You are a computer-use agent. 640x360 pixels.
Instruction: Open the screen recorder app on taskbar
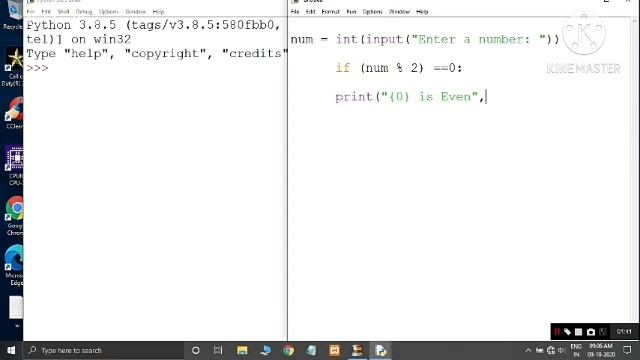point(358,350)
